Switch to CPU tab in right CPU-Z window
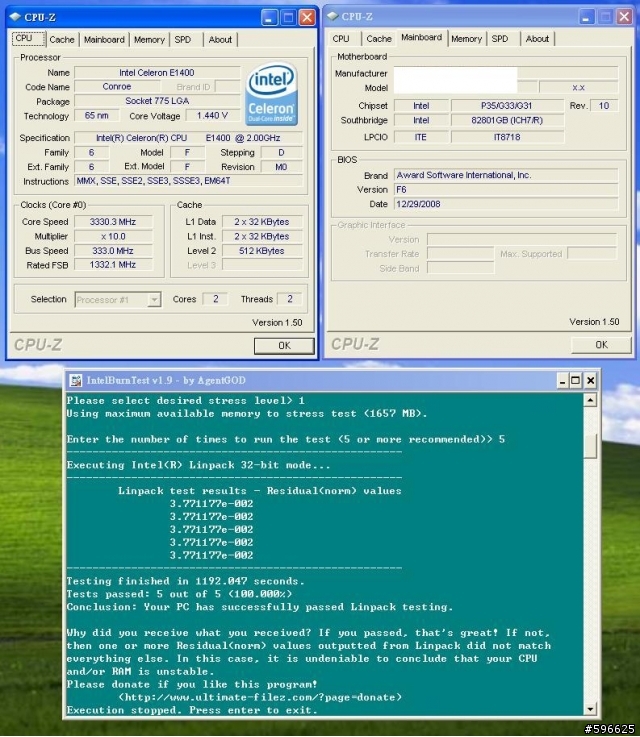The image size is (640, 737). [x=341, y=39]
